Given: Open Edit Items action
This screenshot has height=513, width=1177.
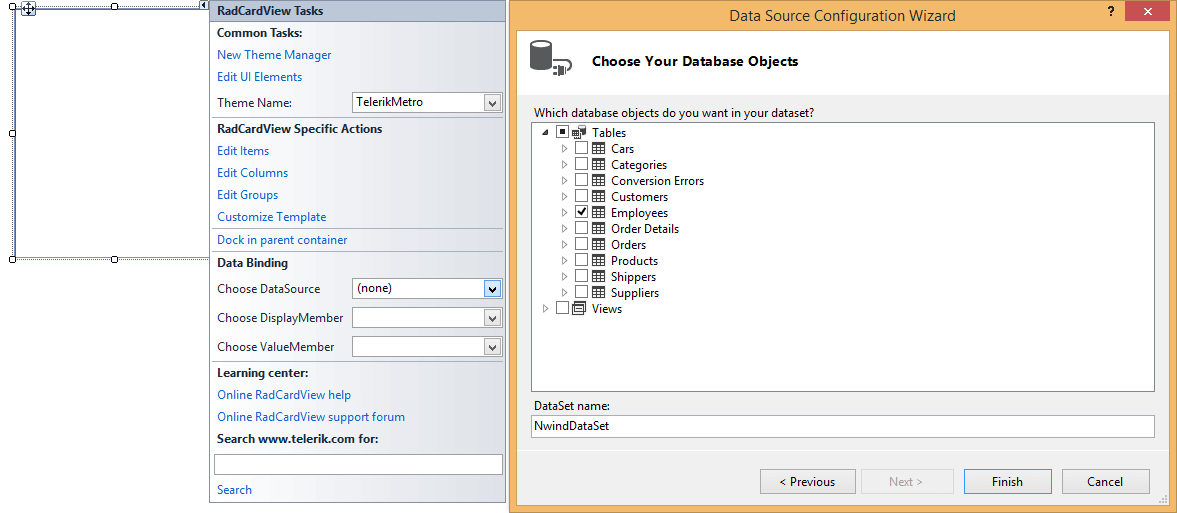Looking at the screenshot, I should click(243, 151).
